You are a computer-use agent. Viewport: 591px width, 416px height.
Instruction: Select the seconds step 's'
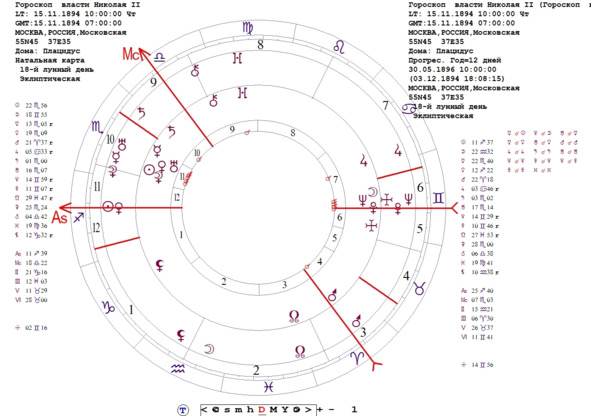[227, 410]
